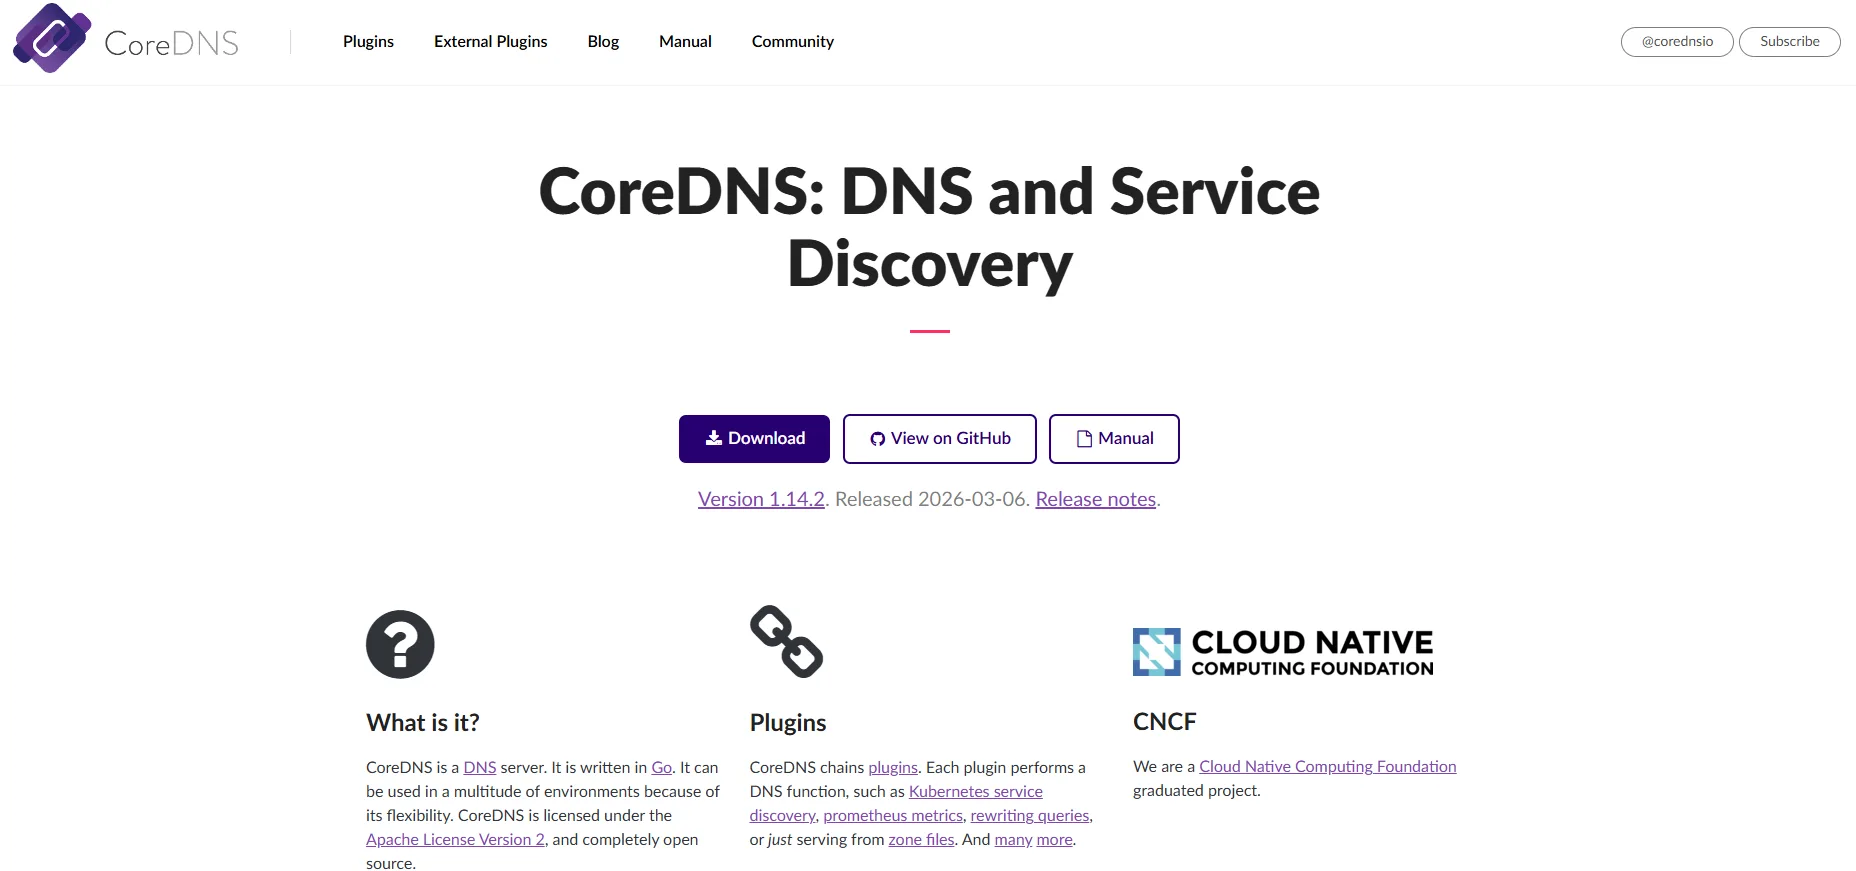Click the chain link Plugins icon

click(786, 641)
